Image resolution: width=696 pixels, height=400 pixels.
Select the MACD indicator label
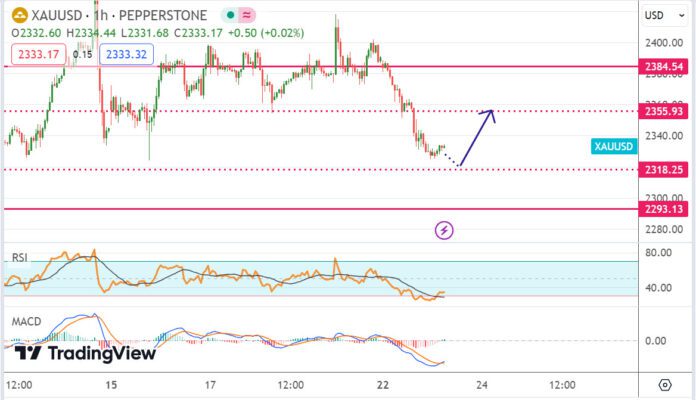pos(25,320)
